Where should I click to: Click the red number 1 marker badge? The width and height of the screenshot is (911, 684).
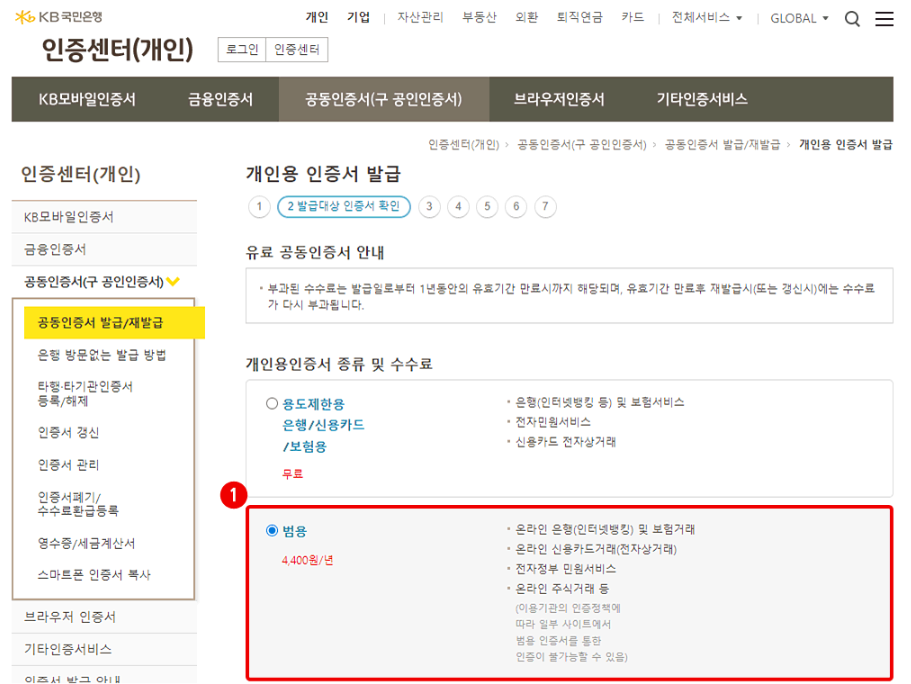click(234, 495)
